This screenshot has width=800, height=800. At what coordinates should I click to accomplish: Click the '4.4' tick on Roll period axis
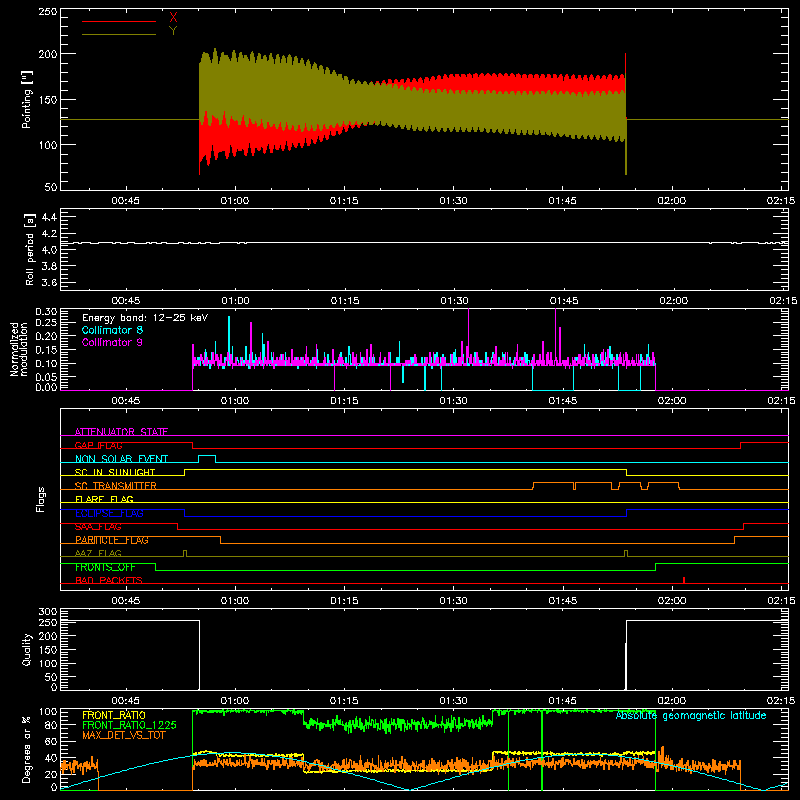[49, 217]
